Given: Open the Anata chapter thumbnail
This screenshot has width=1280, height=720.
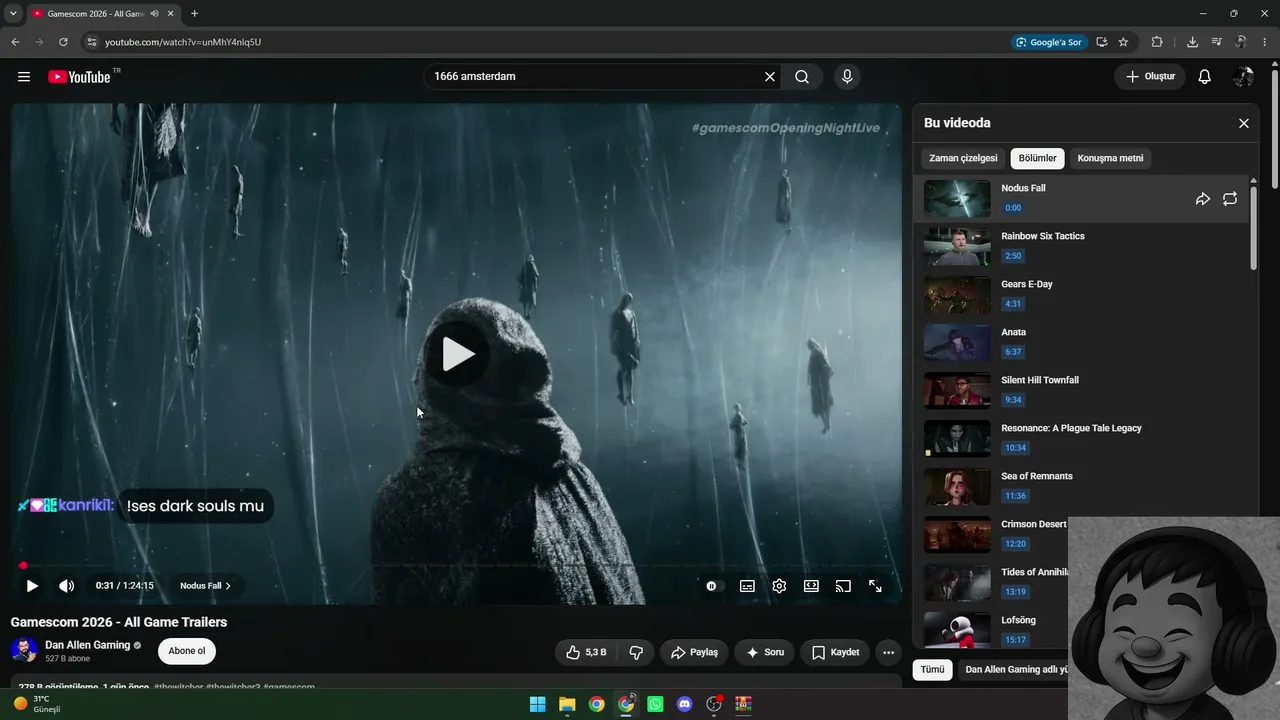Looking at the screenshot, I should tap(957, 342).
